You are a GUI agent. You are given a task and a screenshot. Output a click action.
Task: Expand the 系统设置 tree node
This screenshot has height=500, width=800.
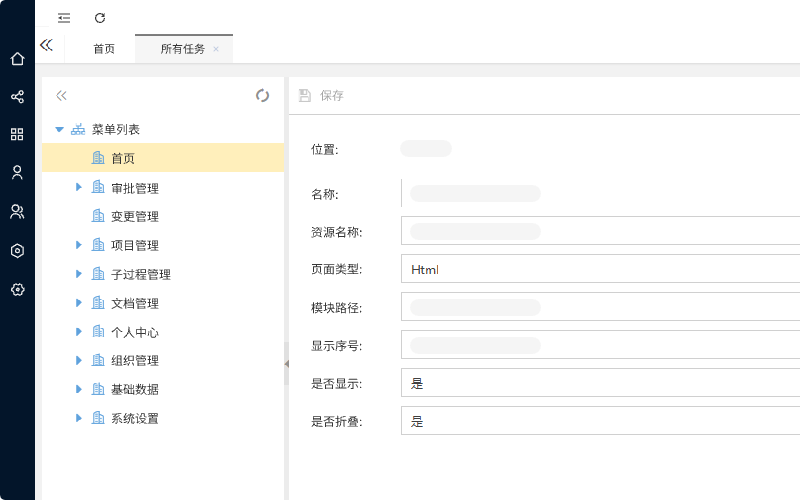click(79, 418)
